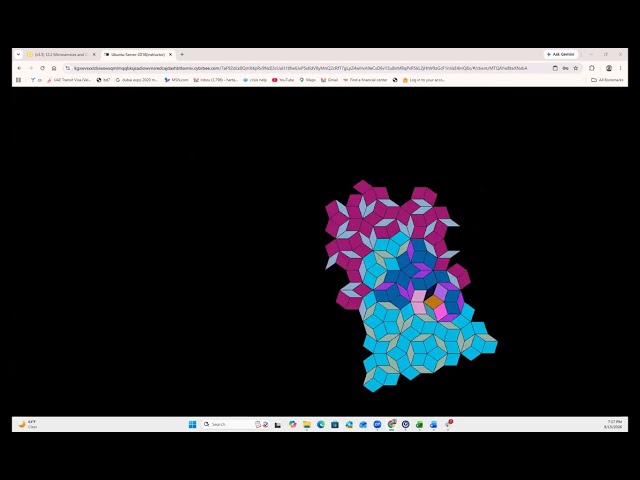Click into the taskbar Search box
The width and height of the screenshot is (640, 480).
pyautogui.click(x=227, y=424)
